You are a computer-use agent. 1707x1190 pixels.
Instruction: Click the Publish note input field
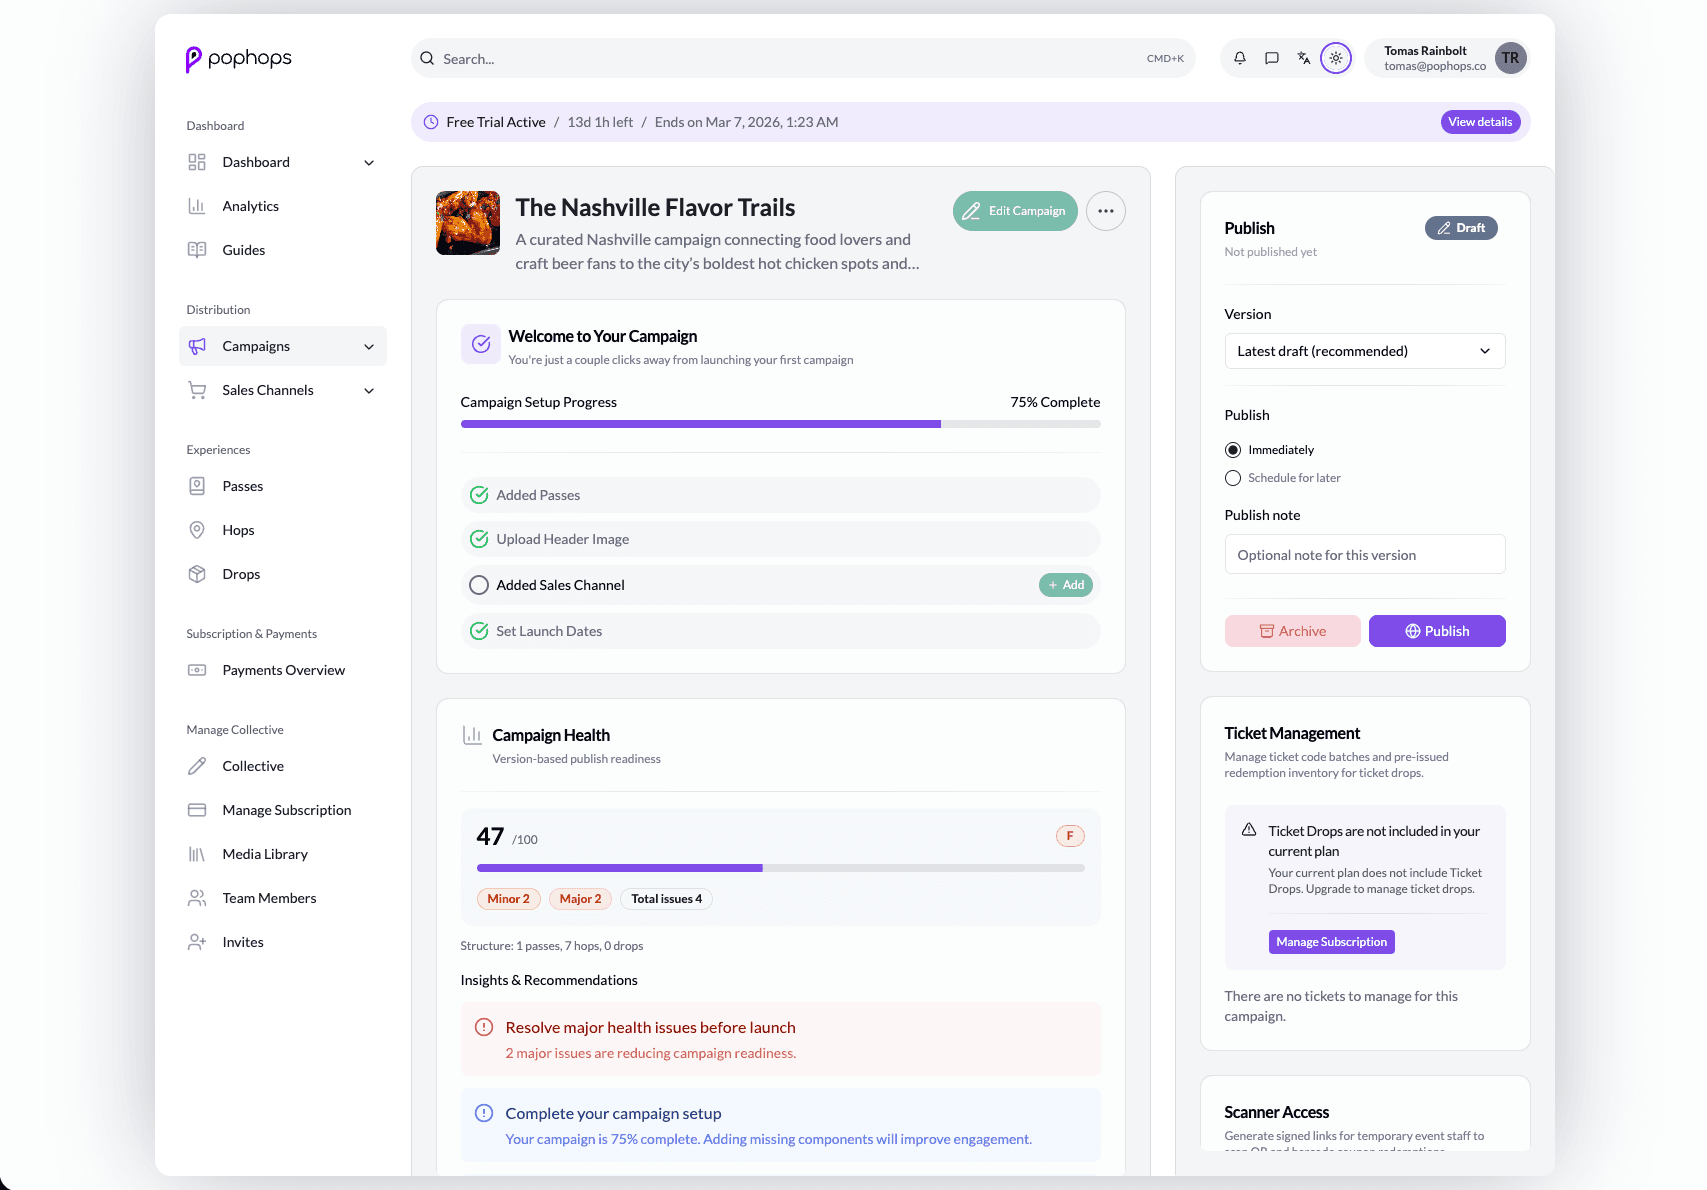1365,554
